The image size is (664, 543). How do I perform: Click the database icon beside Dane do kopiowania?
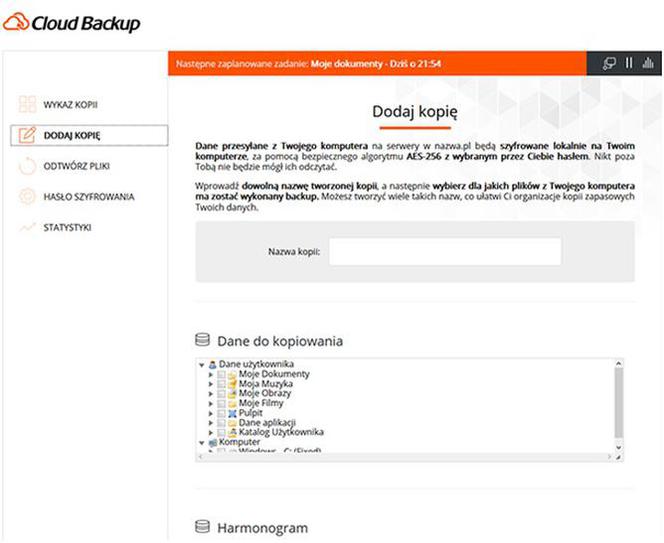(x=202, y=340)
